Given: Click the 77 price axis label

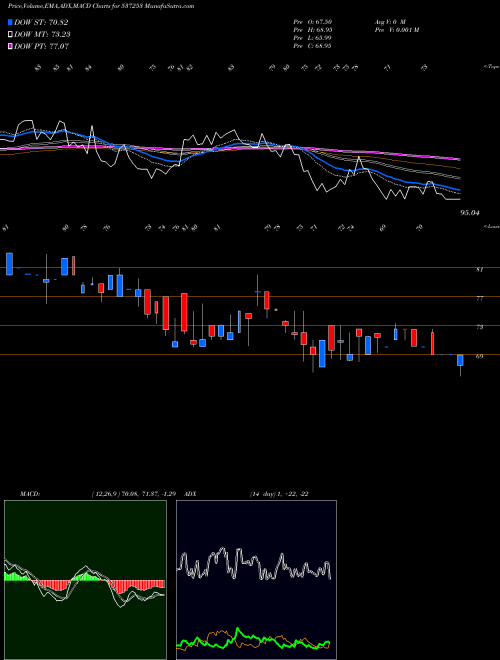Looking at the screenshot, I should [x=479, y=298].
